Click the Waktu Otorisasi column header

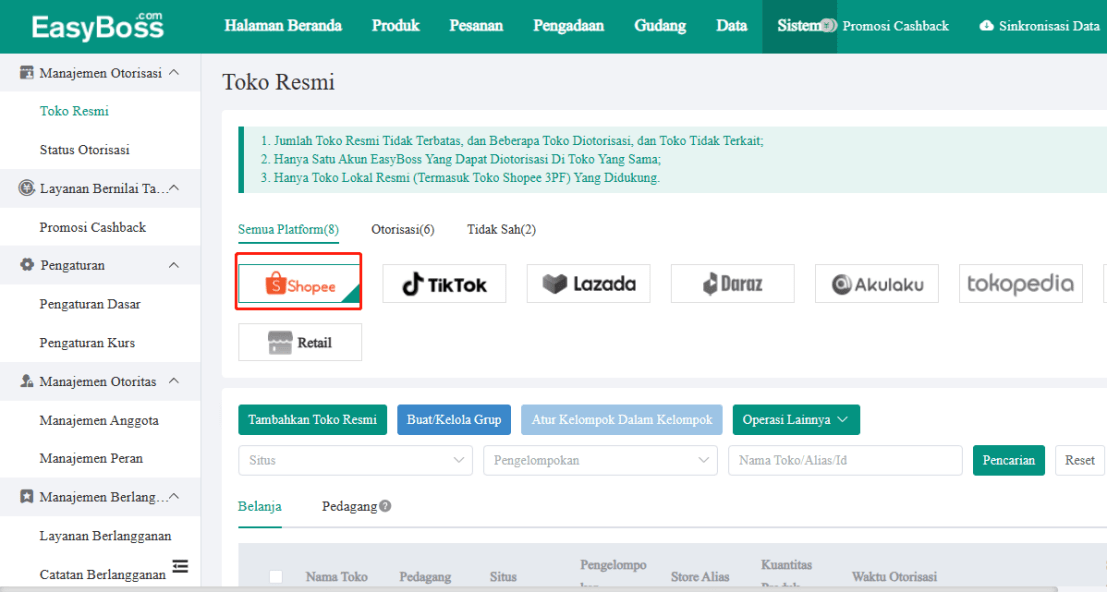click(x=894, y=577)
